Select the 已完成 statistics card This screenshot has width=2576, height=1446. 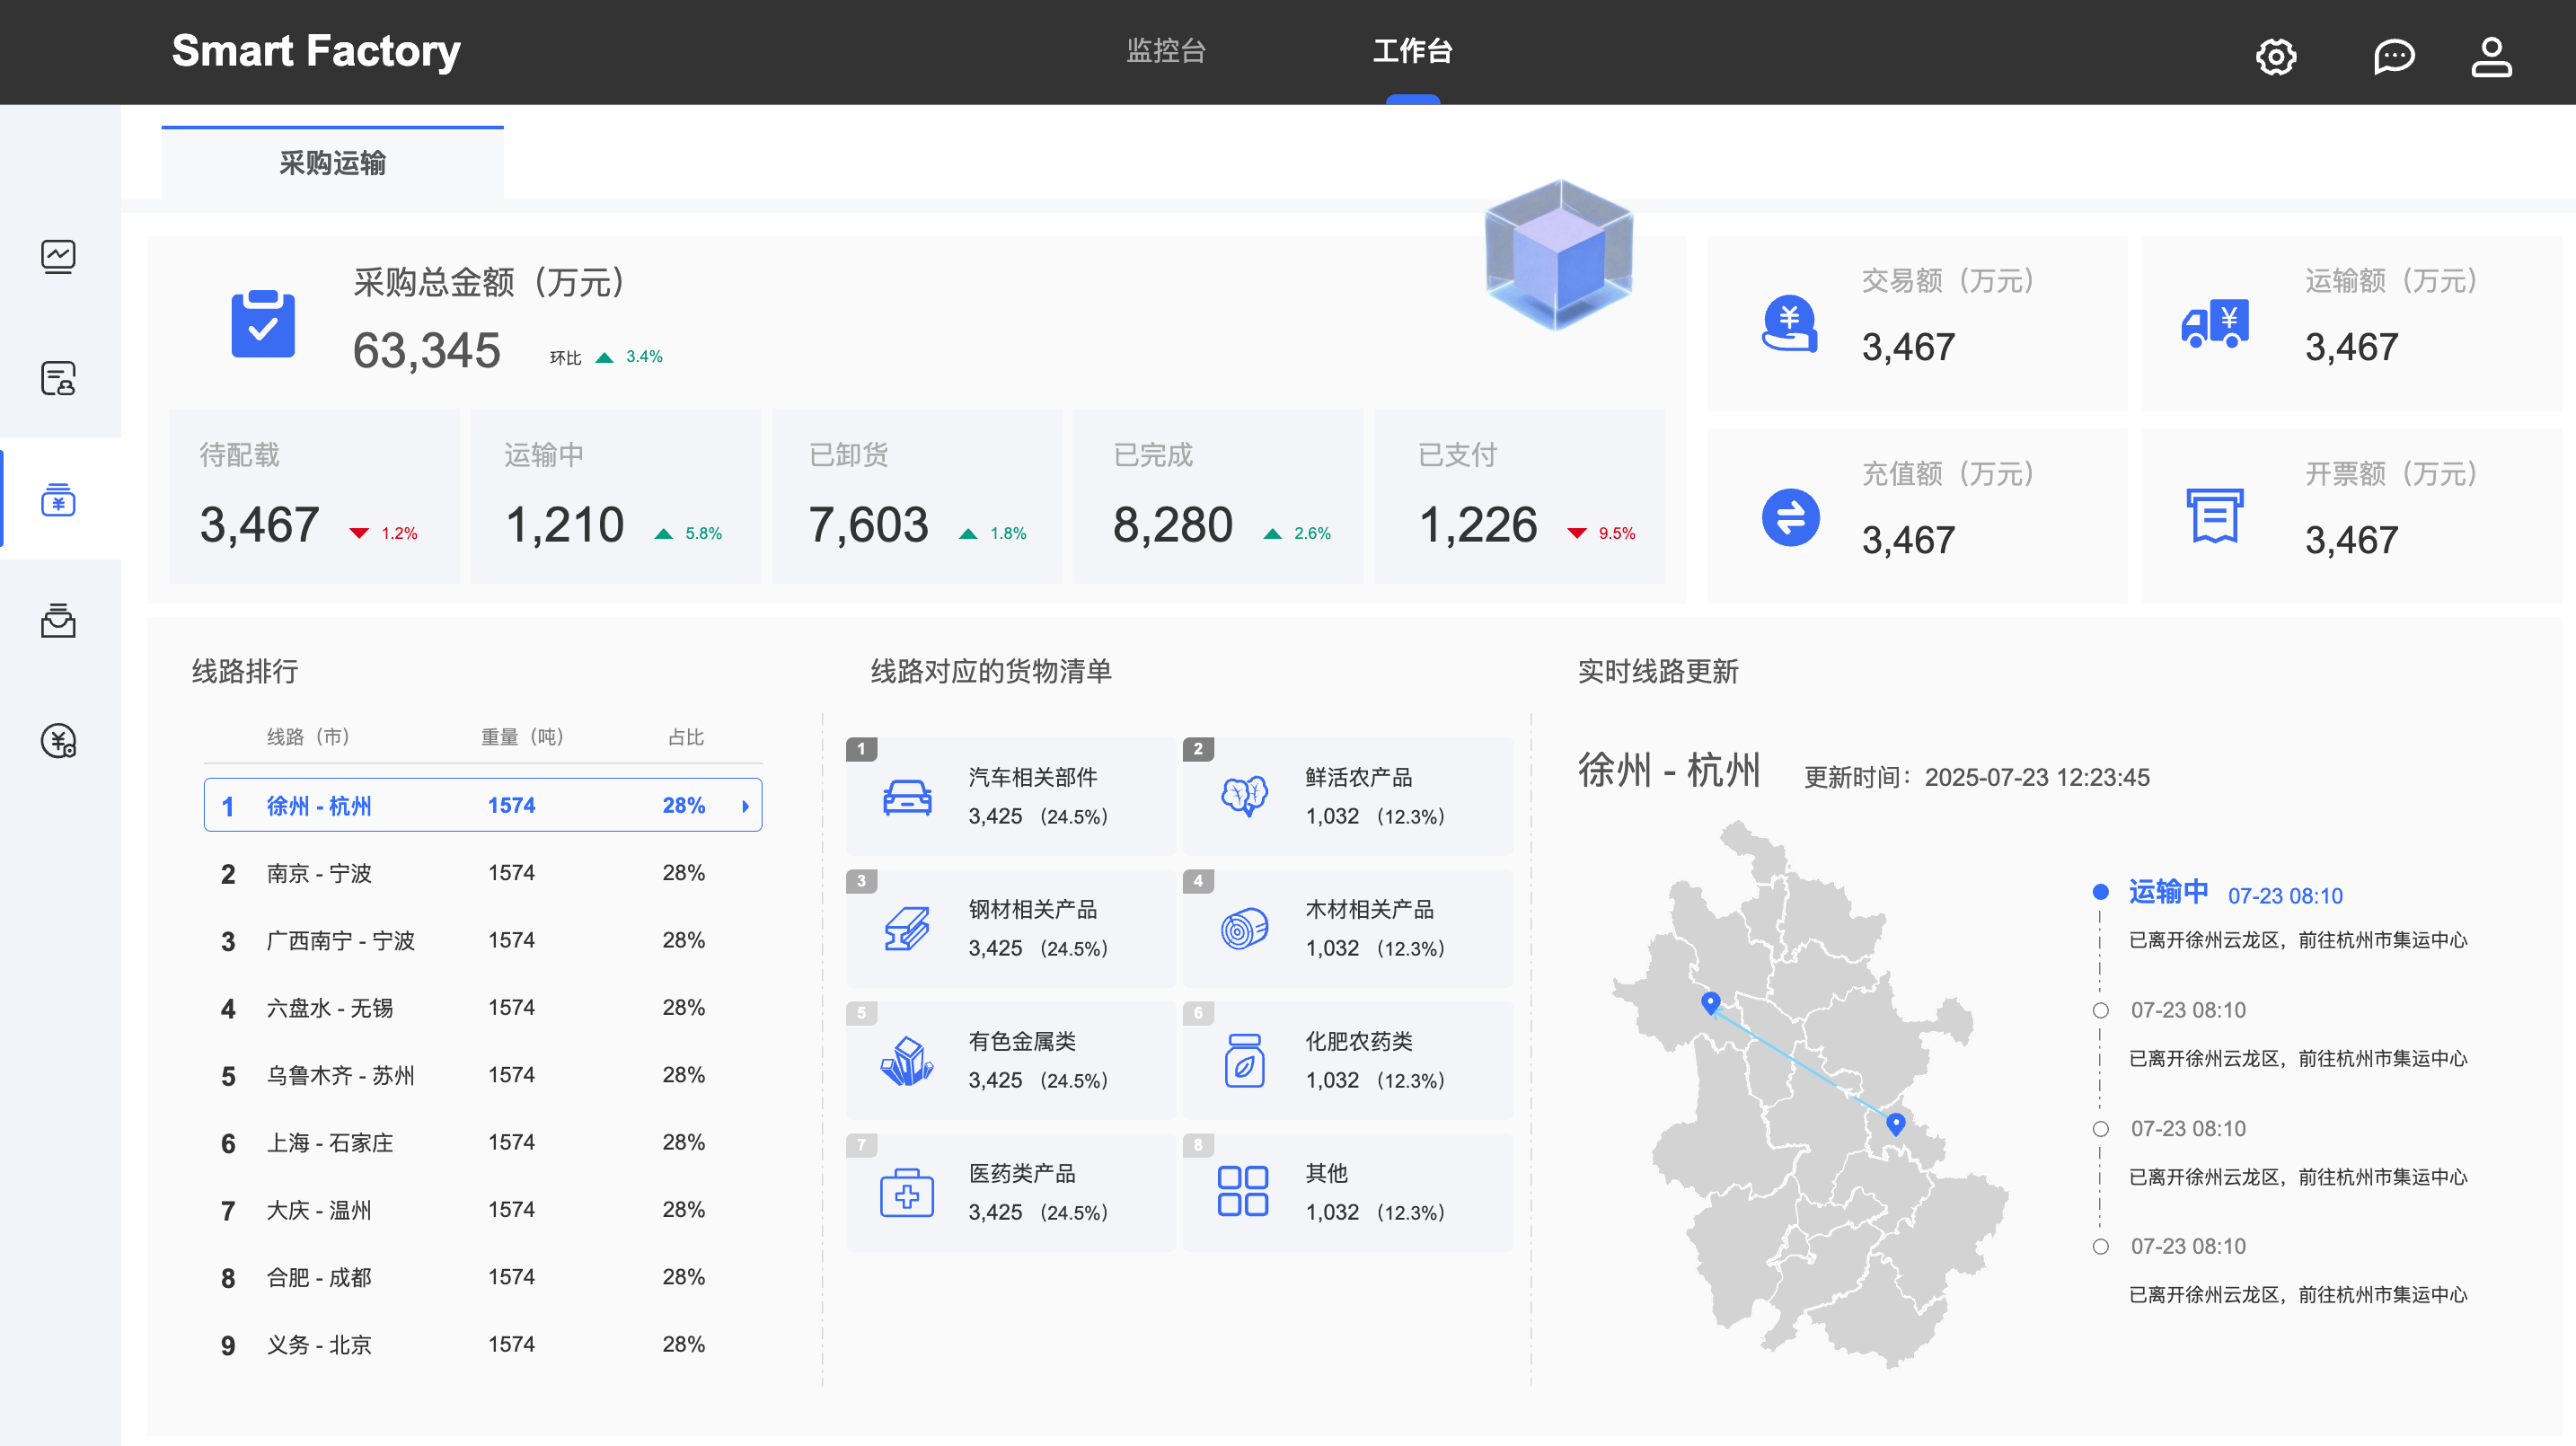coord(1217,496)
